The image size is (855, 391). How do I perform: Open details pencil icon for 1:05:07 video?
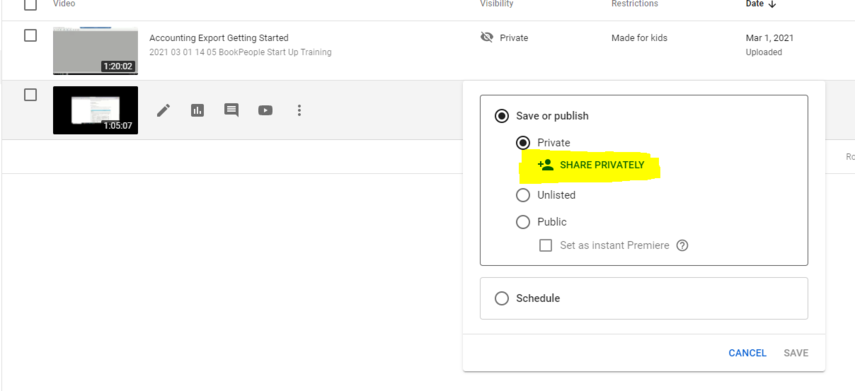point(163,110)
